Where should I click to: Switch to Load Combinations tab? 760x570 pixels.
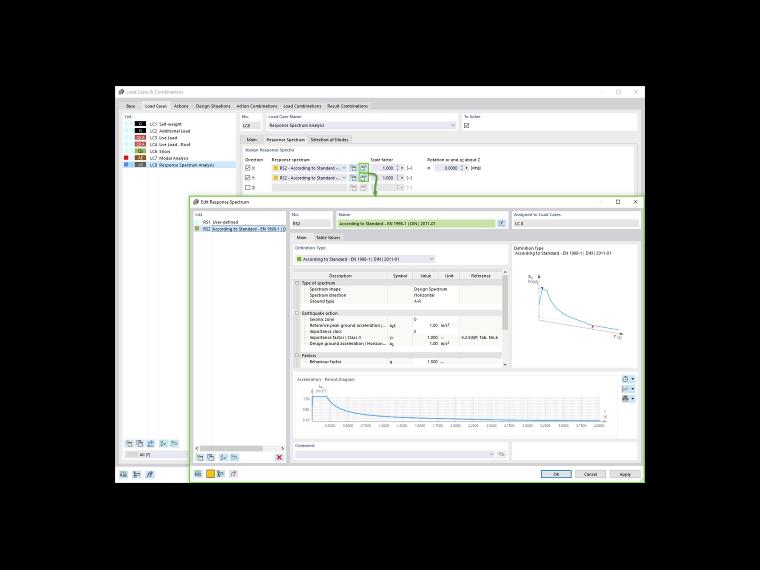(x=302, y=106)
